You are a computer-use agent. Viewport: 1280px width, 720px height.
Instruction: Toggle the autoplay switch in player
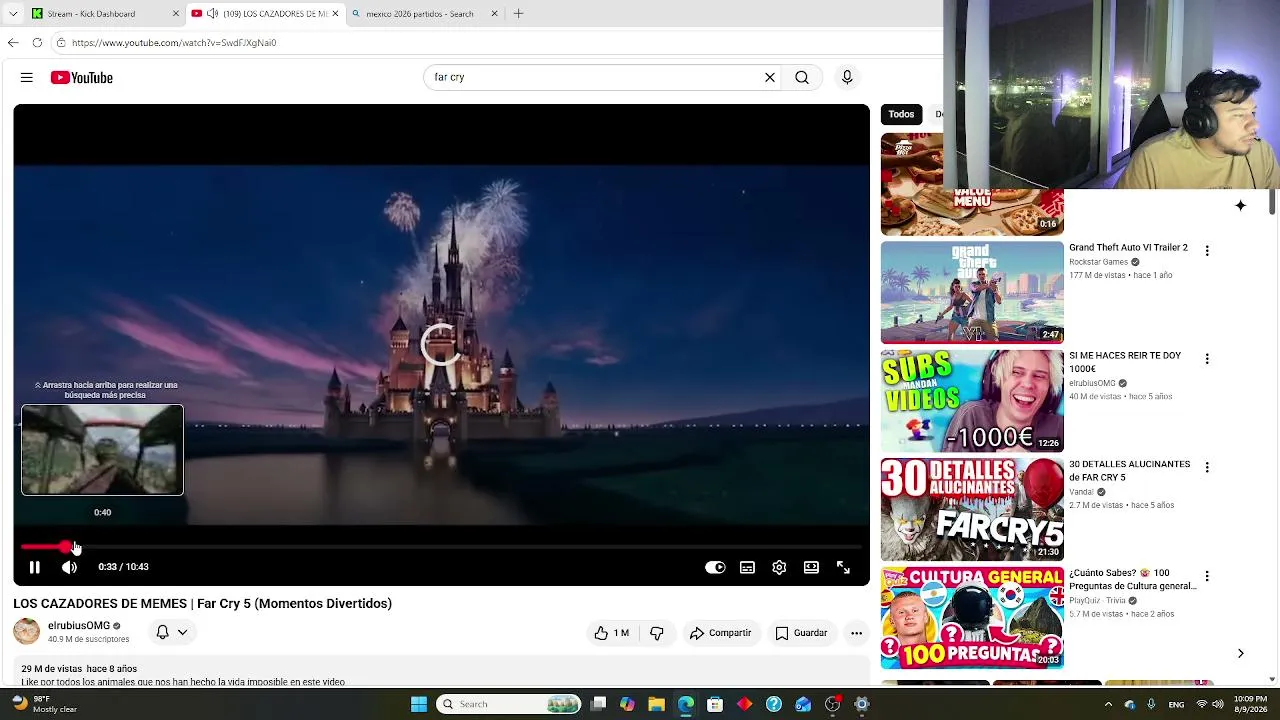[715, 567]
